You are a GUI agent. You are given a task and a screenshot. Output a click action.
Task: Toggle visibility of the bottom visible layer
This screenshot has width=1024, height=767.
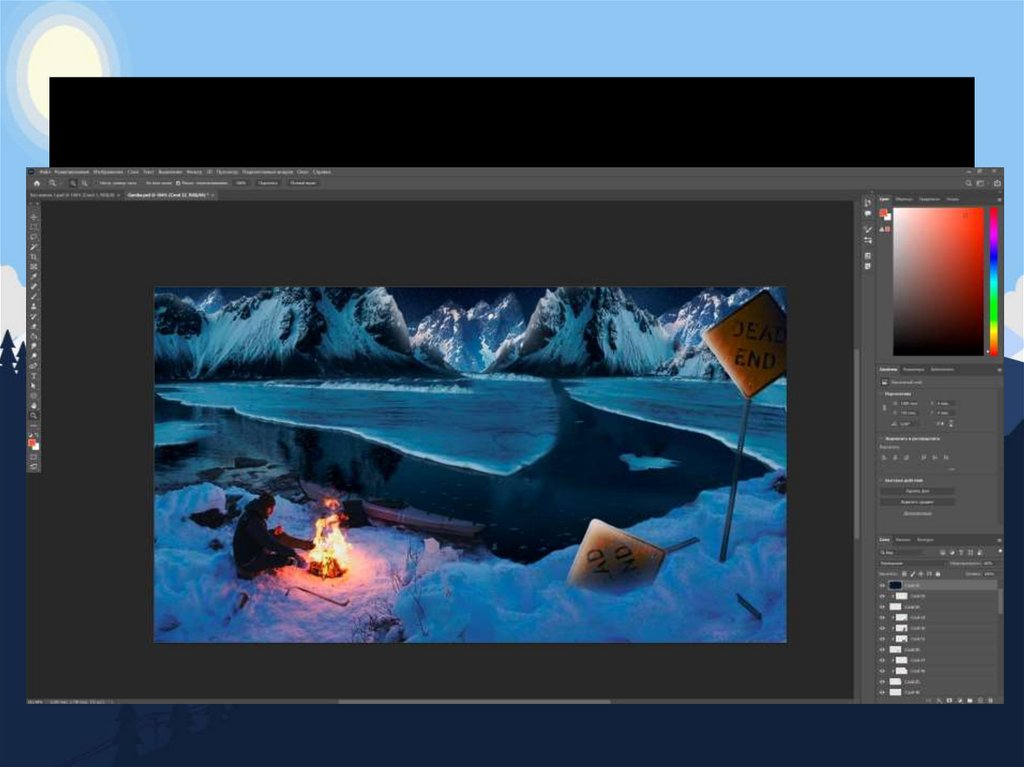coord(882,693)
